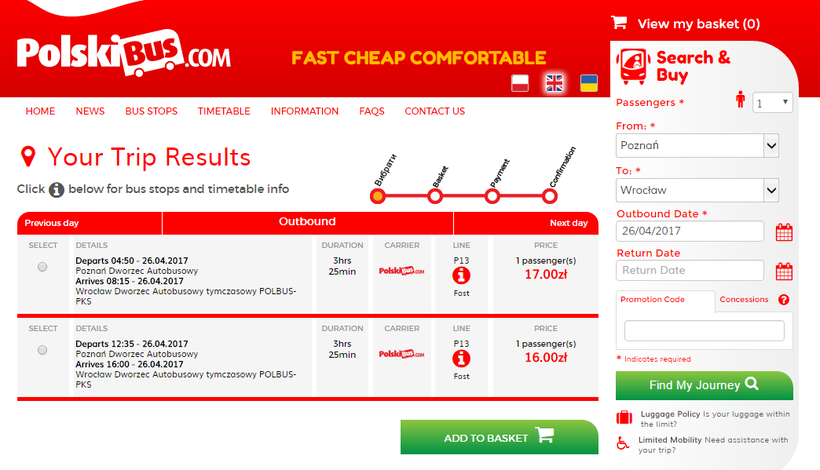Click the 16.00zł price
This screenshot has width=820, height=470.
[x=545, y=358]
